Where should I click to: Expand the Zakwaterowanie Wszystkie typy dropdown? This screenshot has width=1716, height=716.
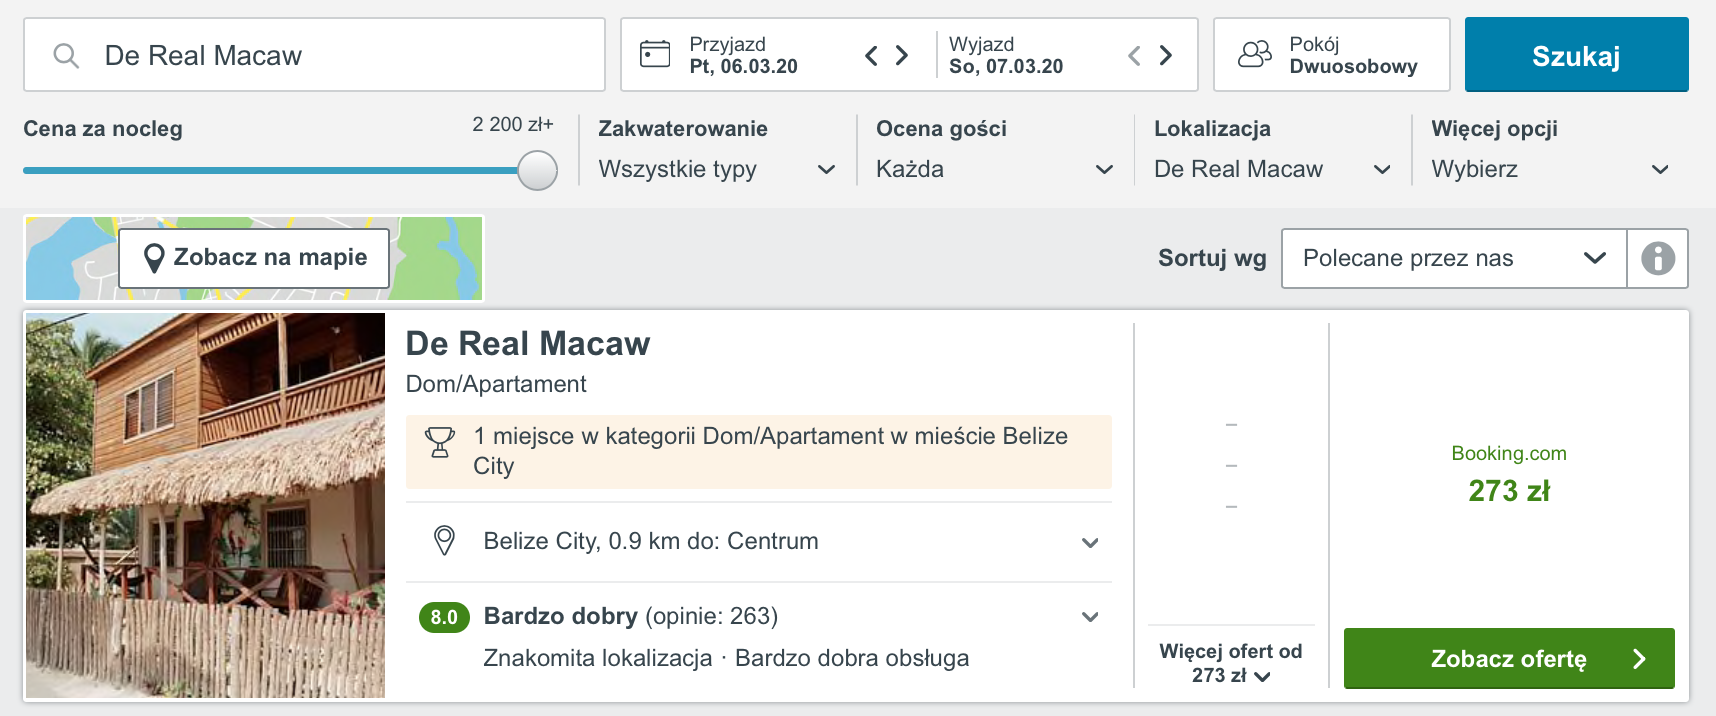(717, 169)
